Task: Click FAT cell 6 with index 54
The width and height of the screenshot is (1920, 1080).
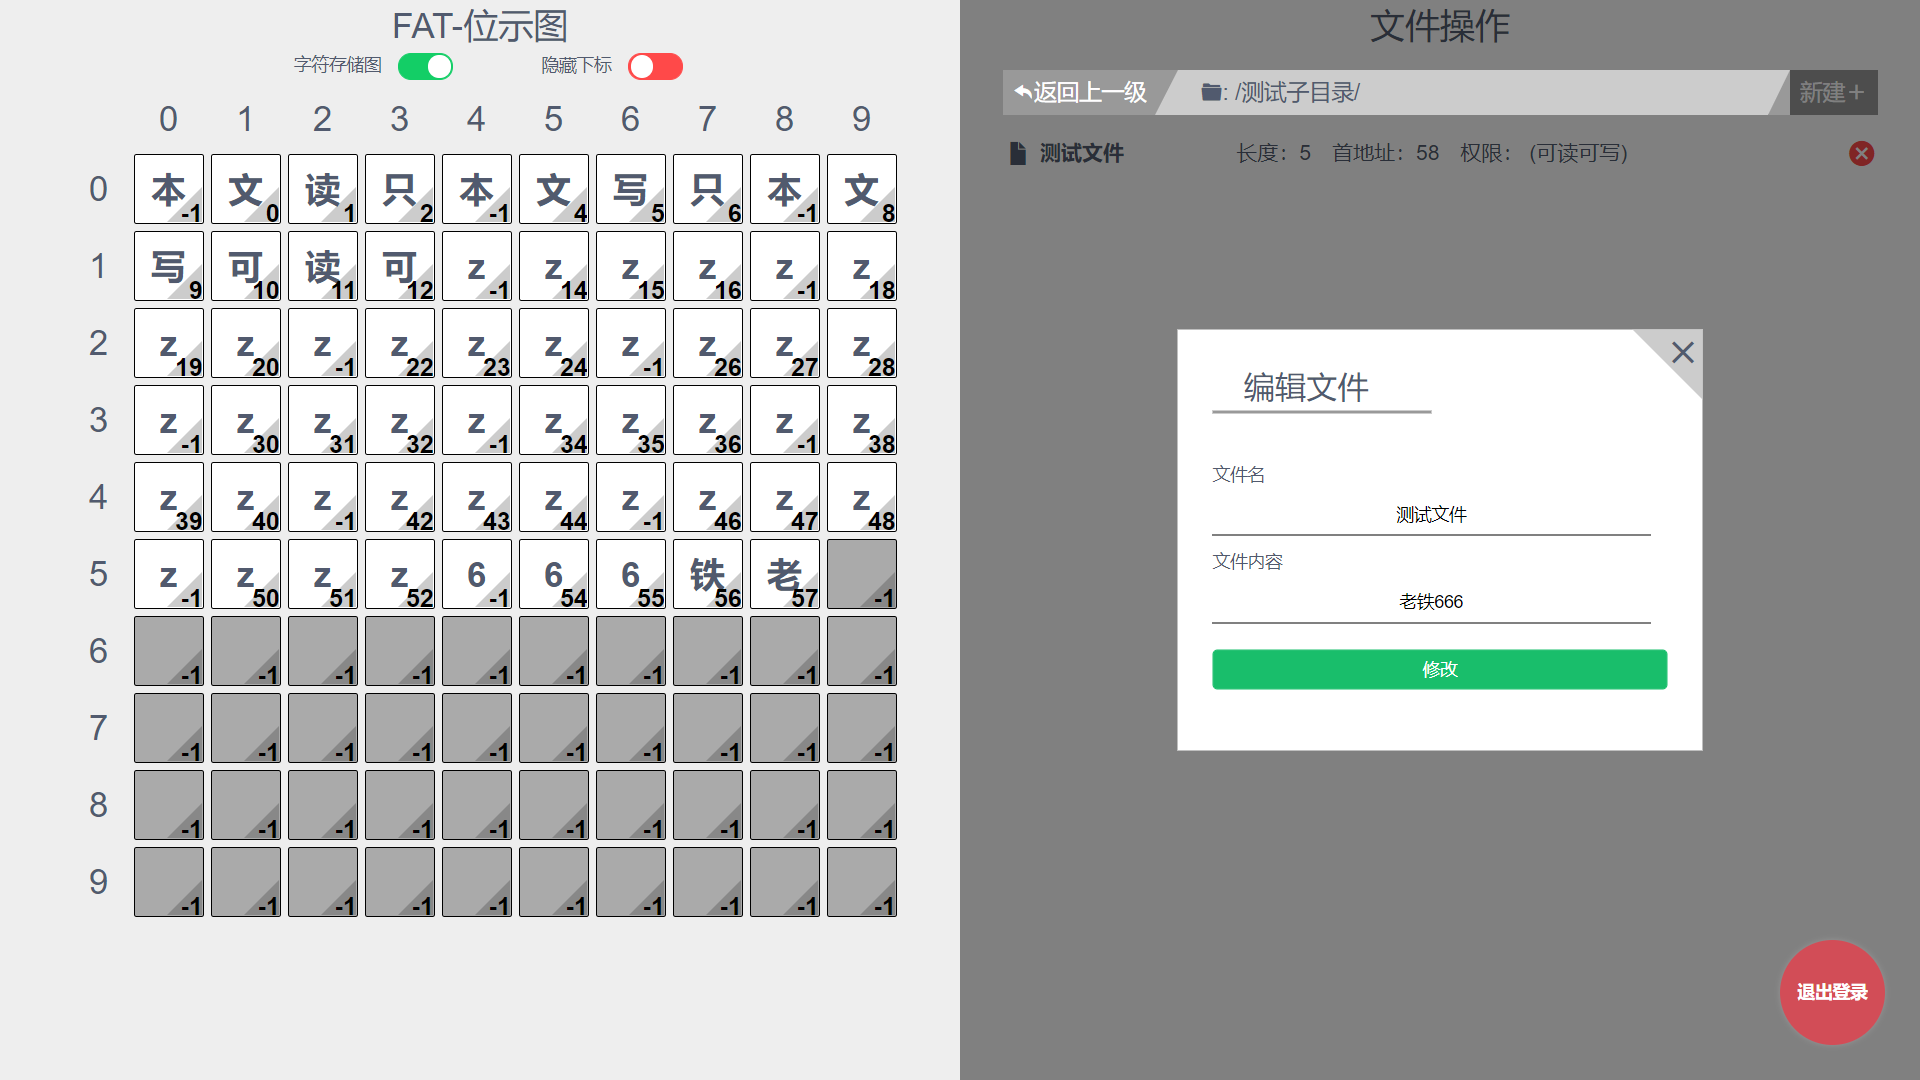Action: tap(554, 575)
